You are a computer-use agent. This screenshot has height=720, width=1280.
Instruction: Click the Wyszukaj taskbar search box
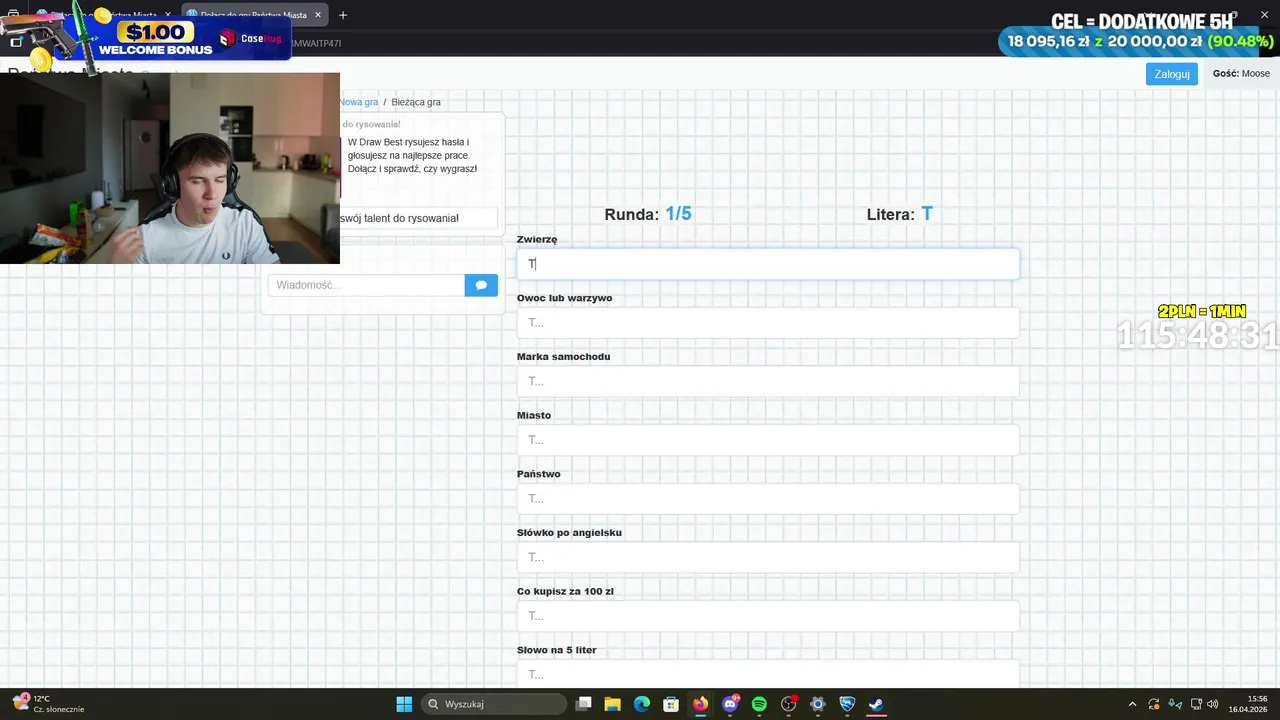pos(494,704)
